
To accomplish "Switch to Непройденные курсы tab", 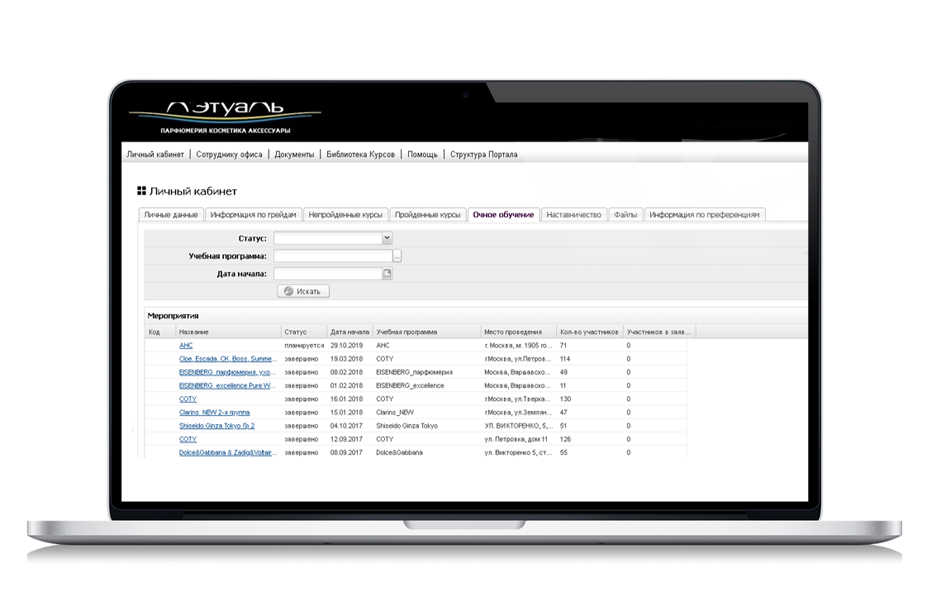I will (345, 214).
